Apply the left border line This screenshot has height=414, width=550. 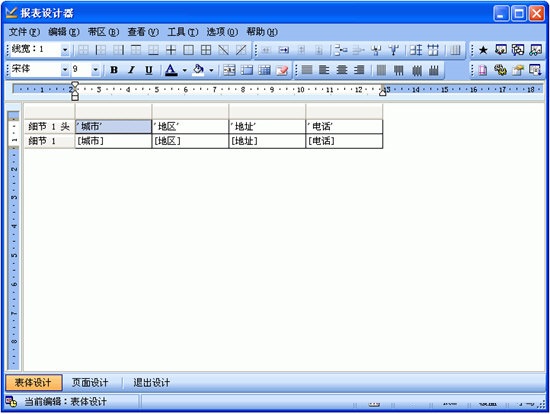pyautogui.click(x=101, y=50)
